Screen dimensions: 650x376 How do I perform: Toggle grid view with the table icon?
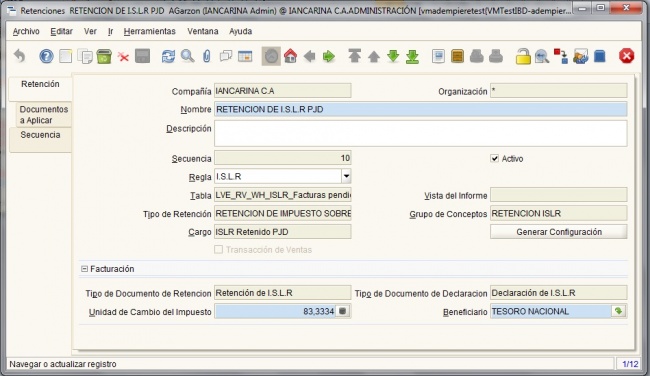[245, 56]
